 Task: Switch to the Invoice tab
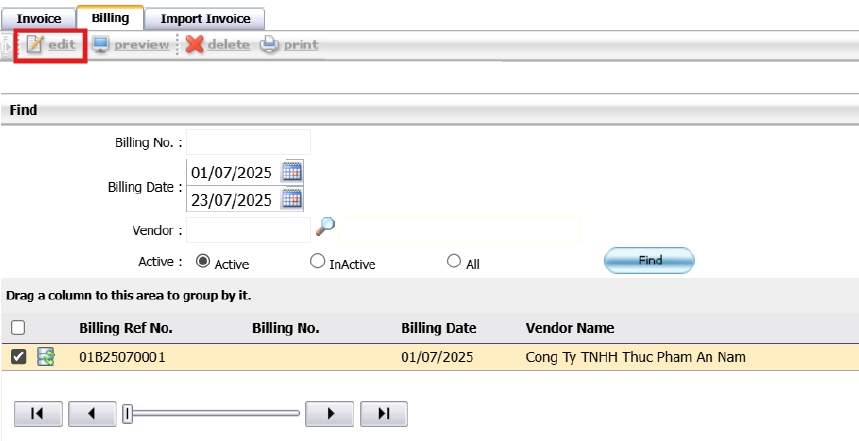(x=39, y=19)
